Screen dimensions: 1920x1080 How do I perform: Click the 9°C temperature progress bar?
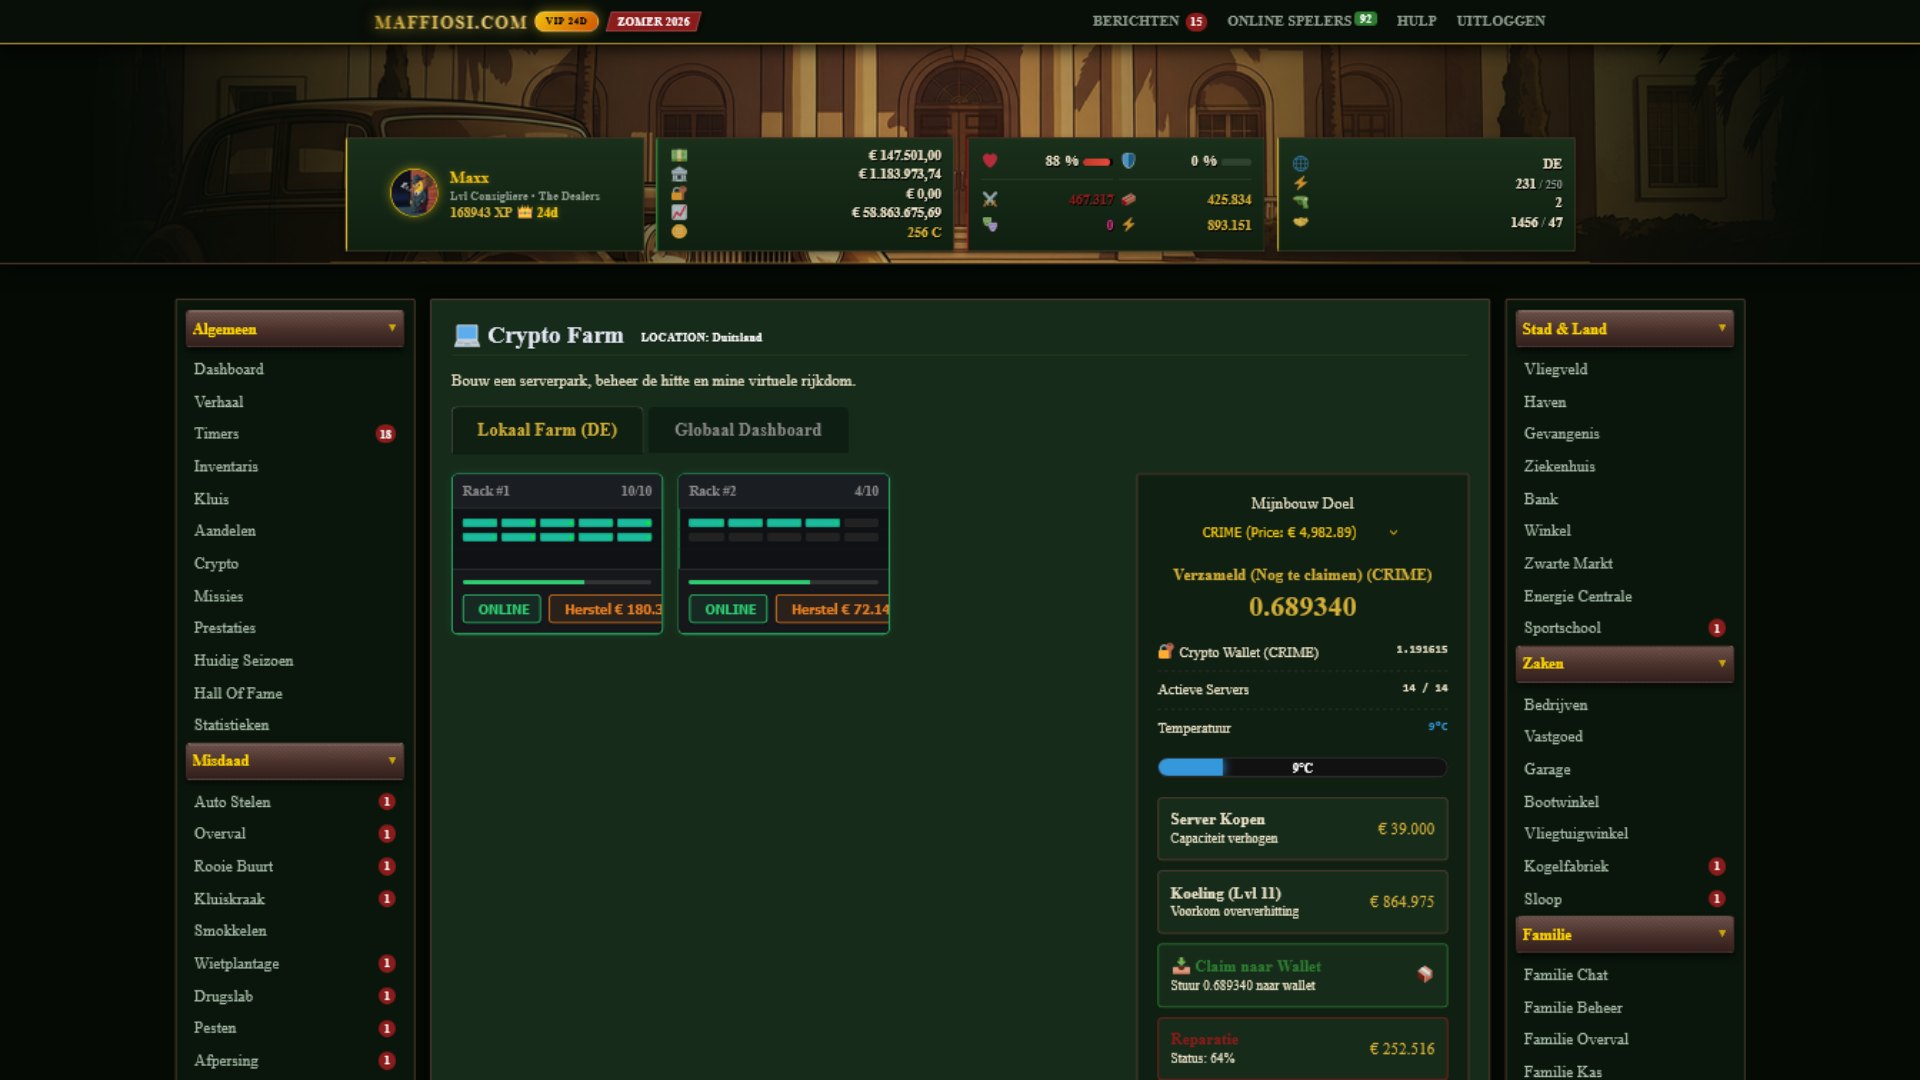point(1302,767)
